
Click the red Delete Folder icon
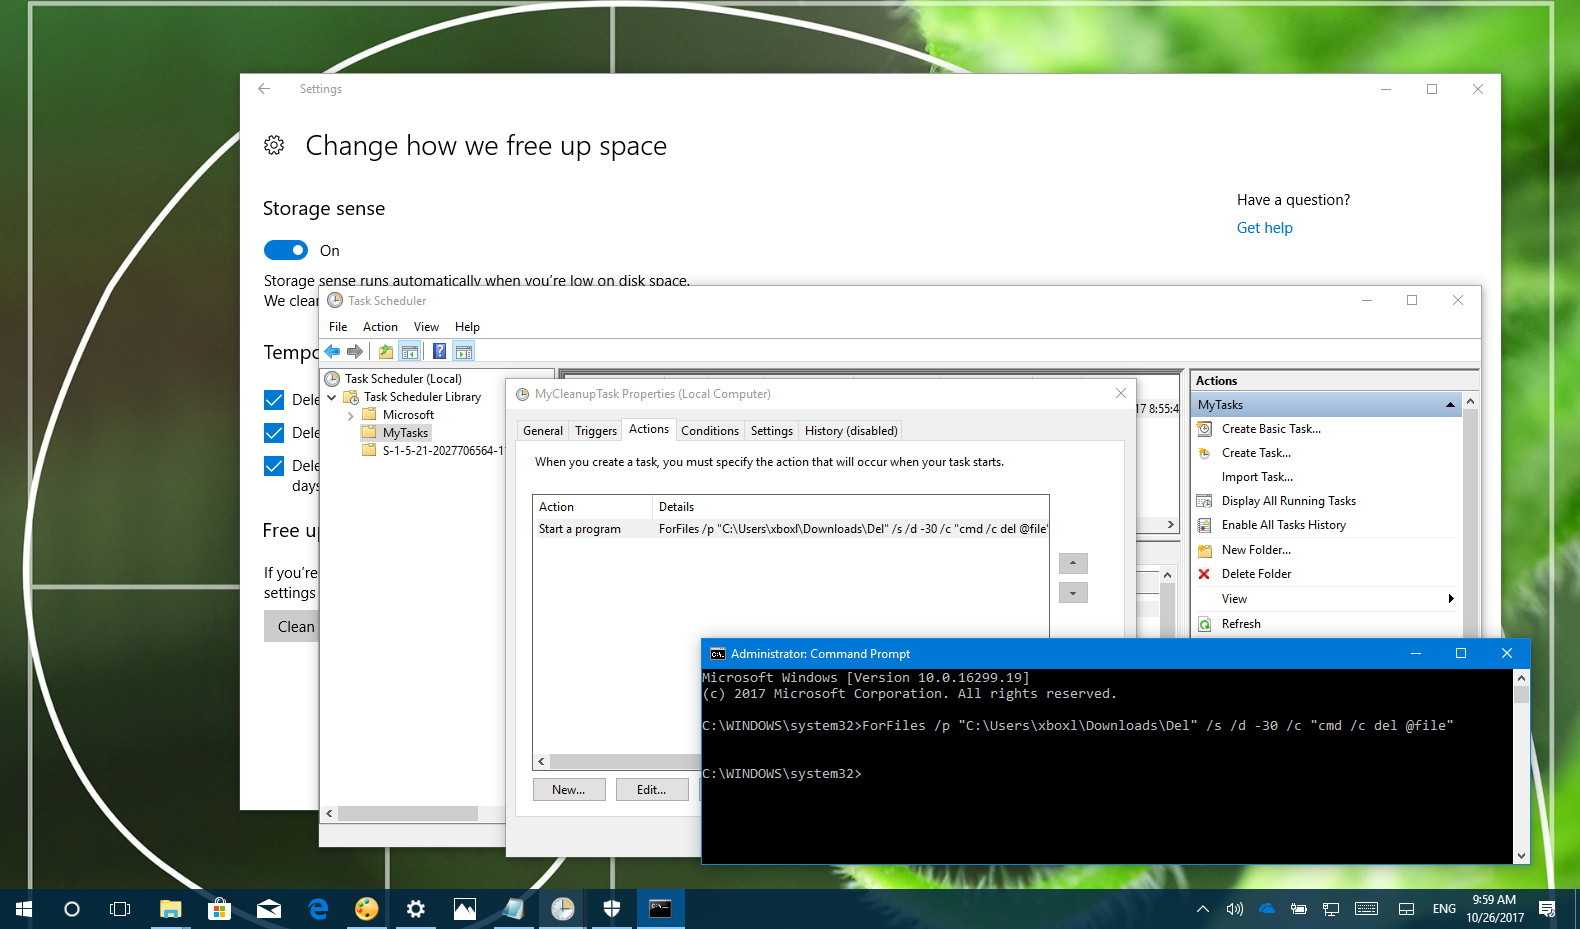tap(1204, 574)
